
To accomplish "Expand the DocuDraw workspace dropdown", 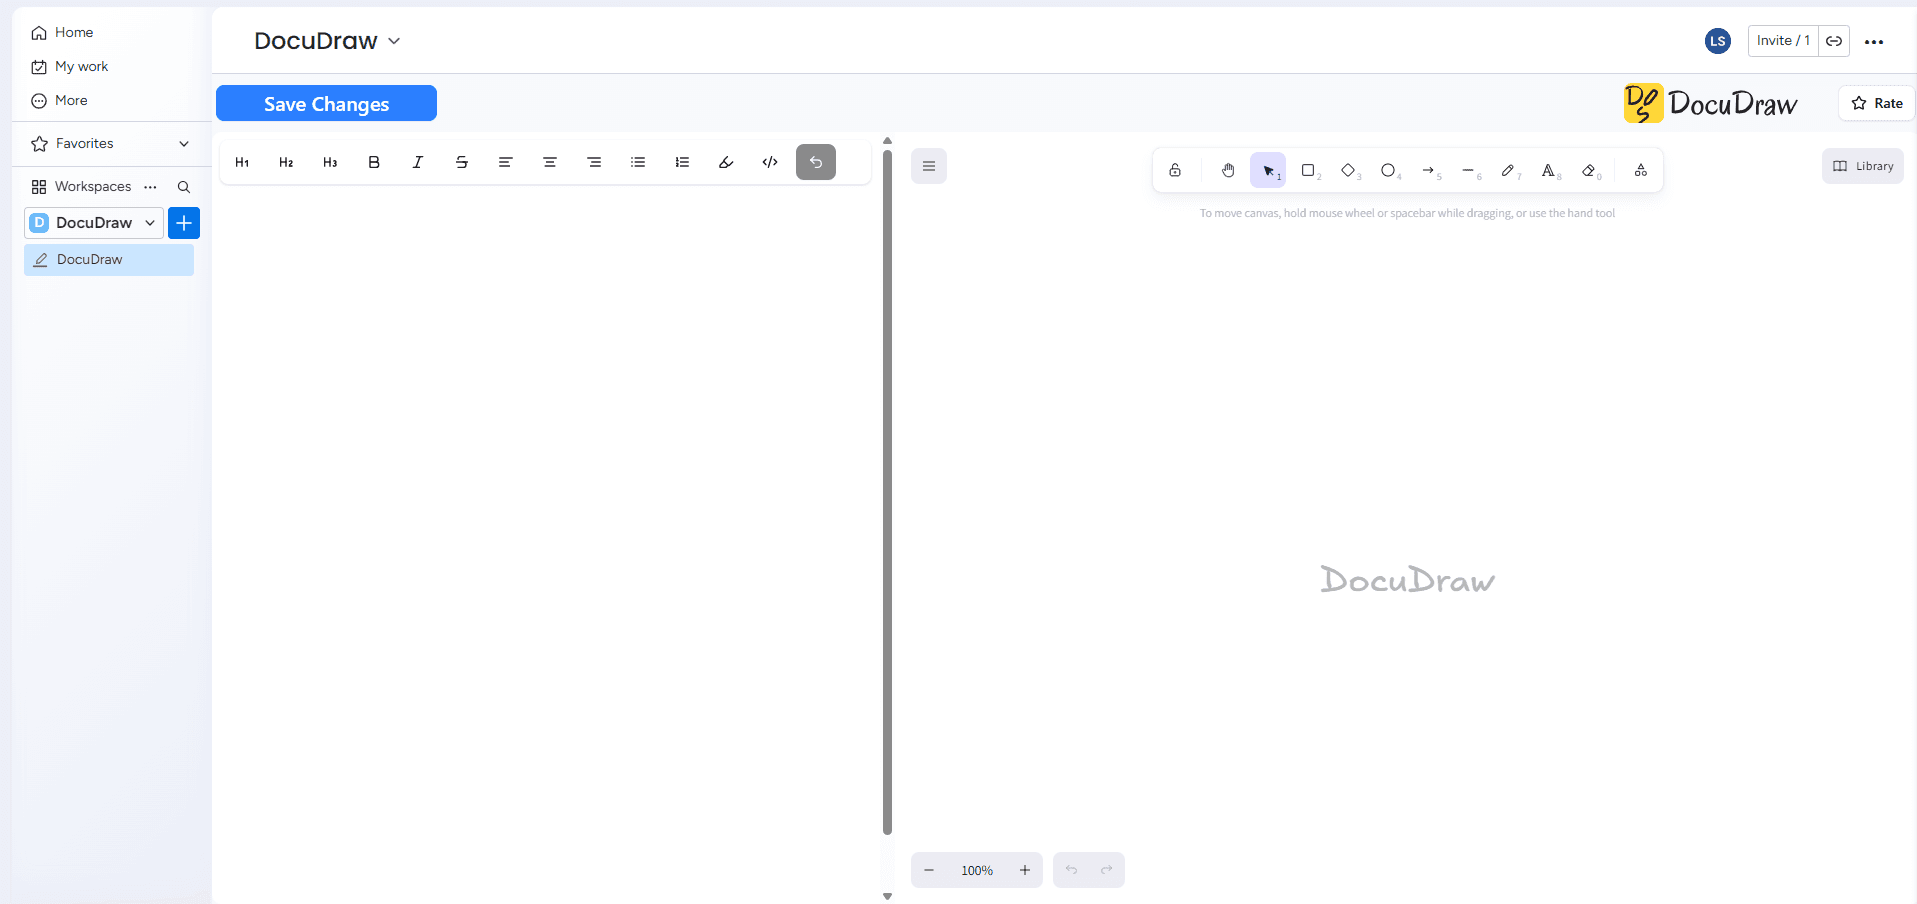I will [x=149, y=222].
